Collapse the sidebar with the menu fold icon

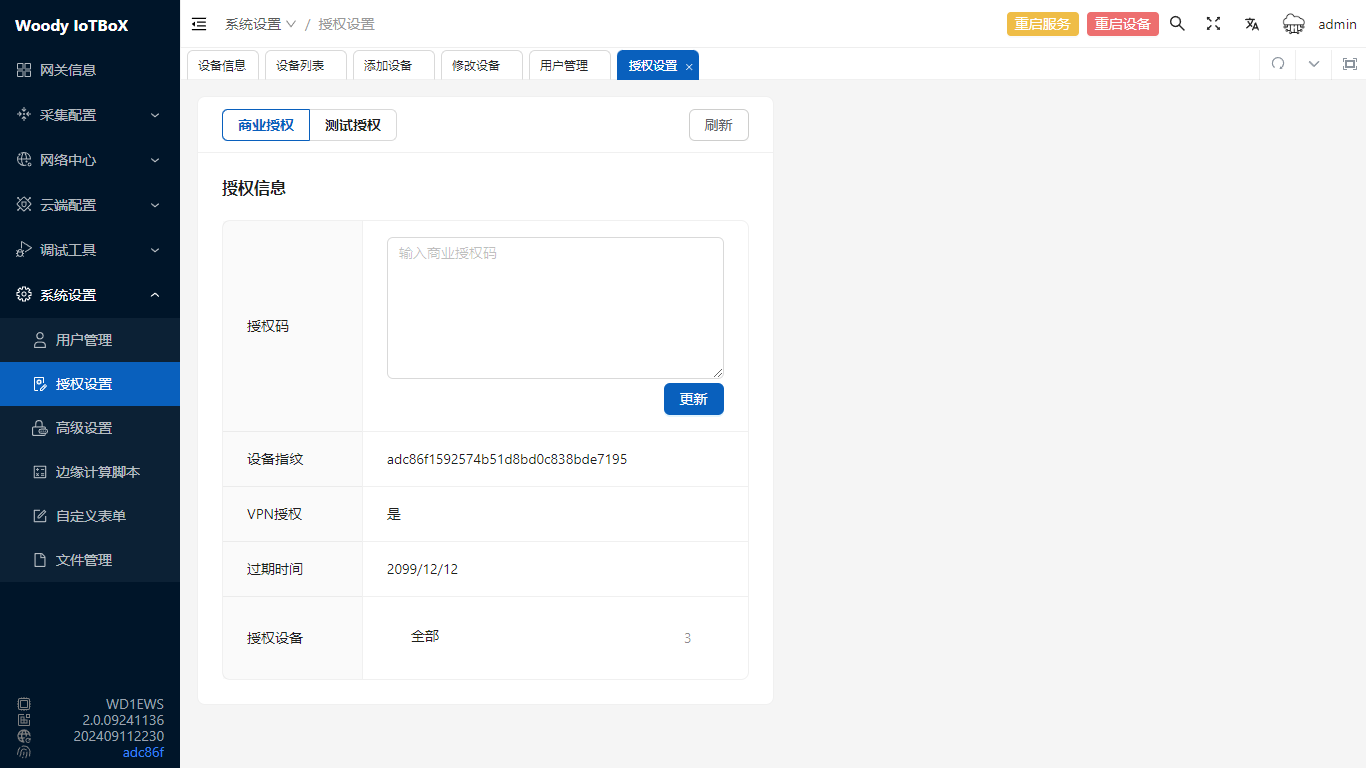(199, 24)
